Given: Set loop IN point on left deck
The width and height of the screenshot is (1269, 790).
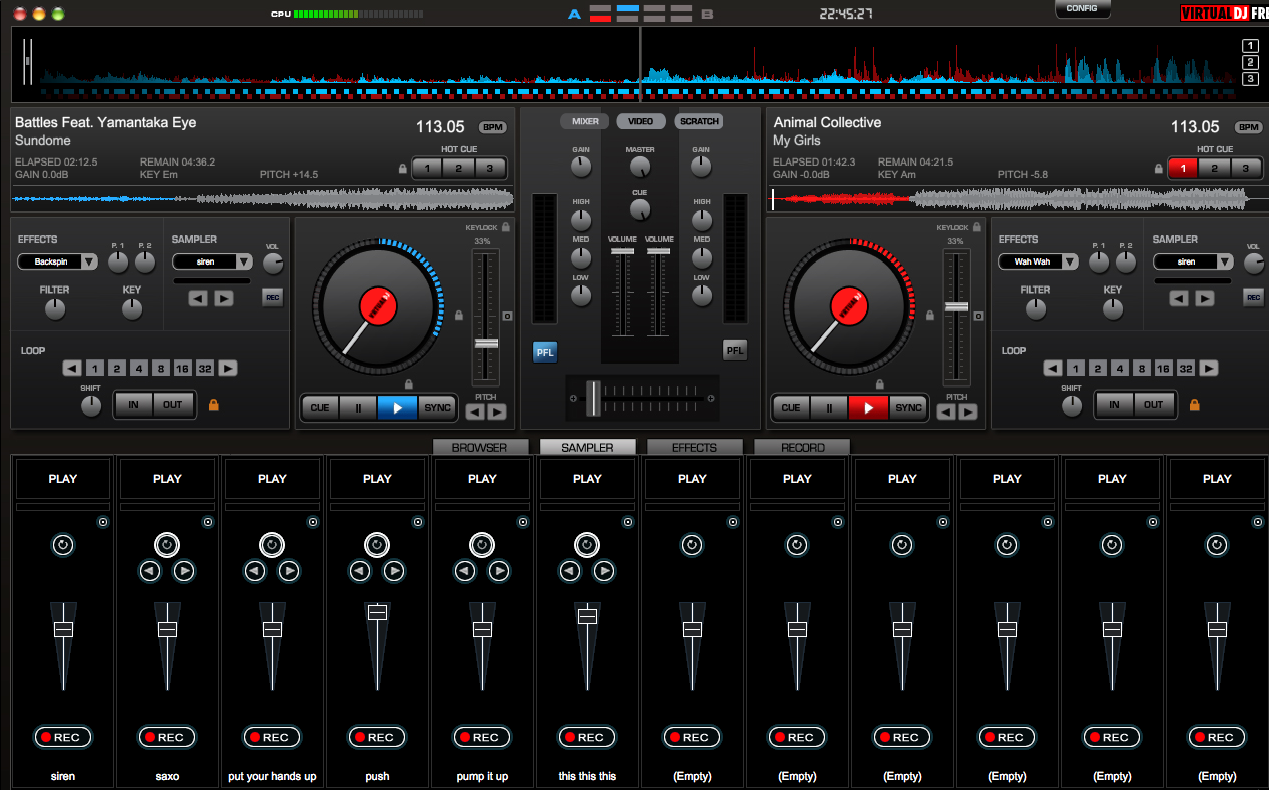Looking at the screenshot, I should (133, 405).
